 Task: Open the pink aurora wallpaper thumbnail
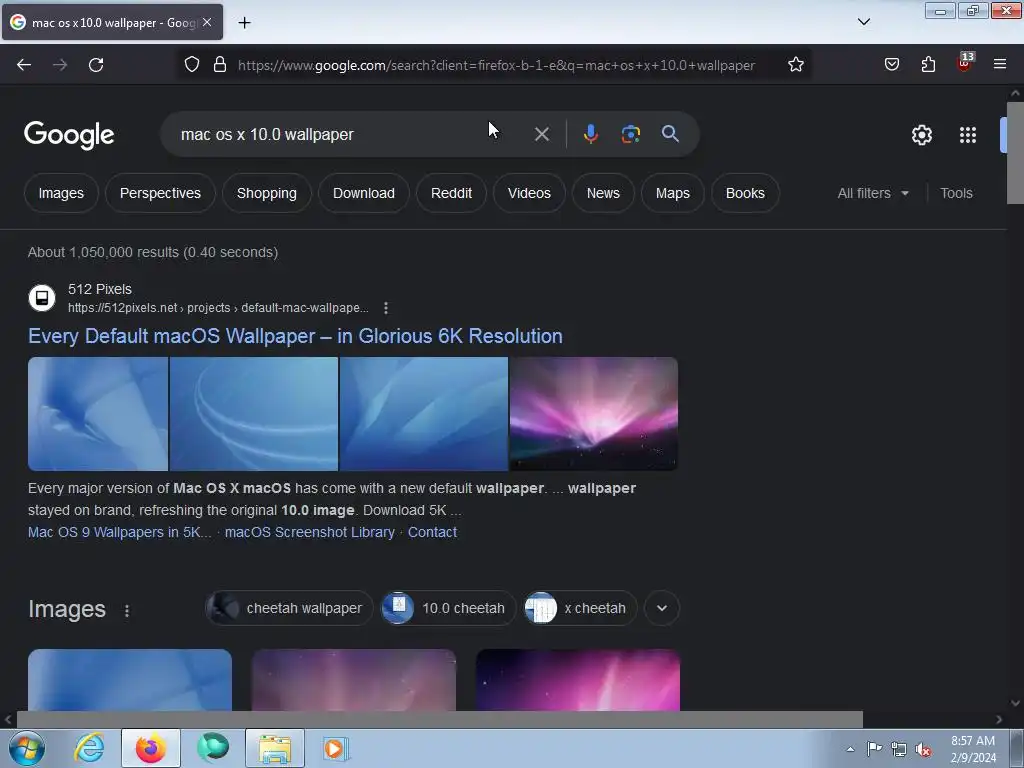pos(594,413)
